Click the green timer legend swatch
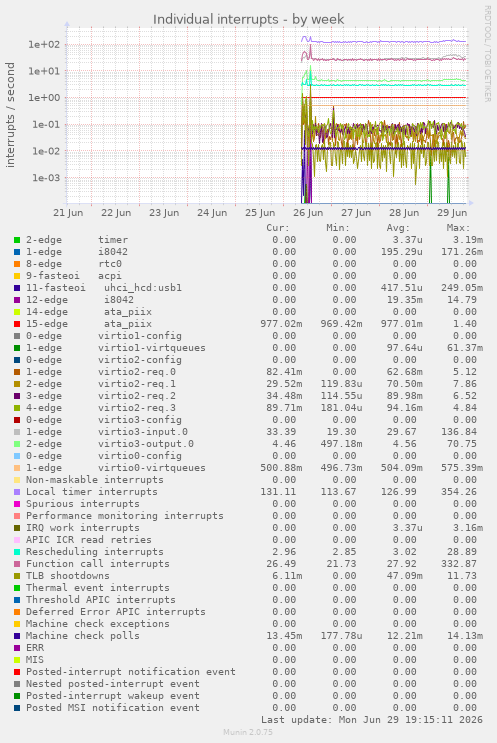 point(17,240)
